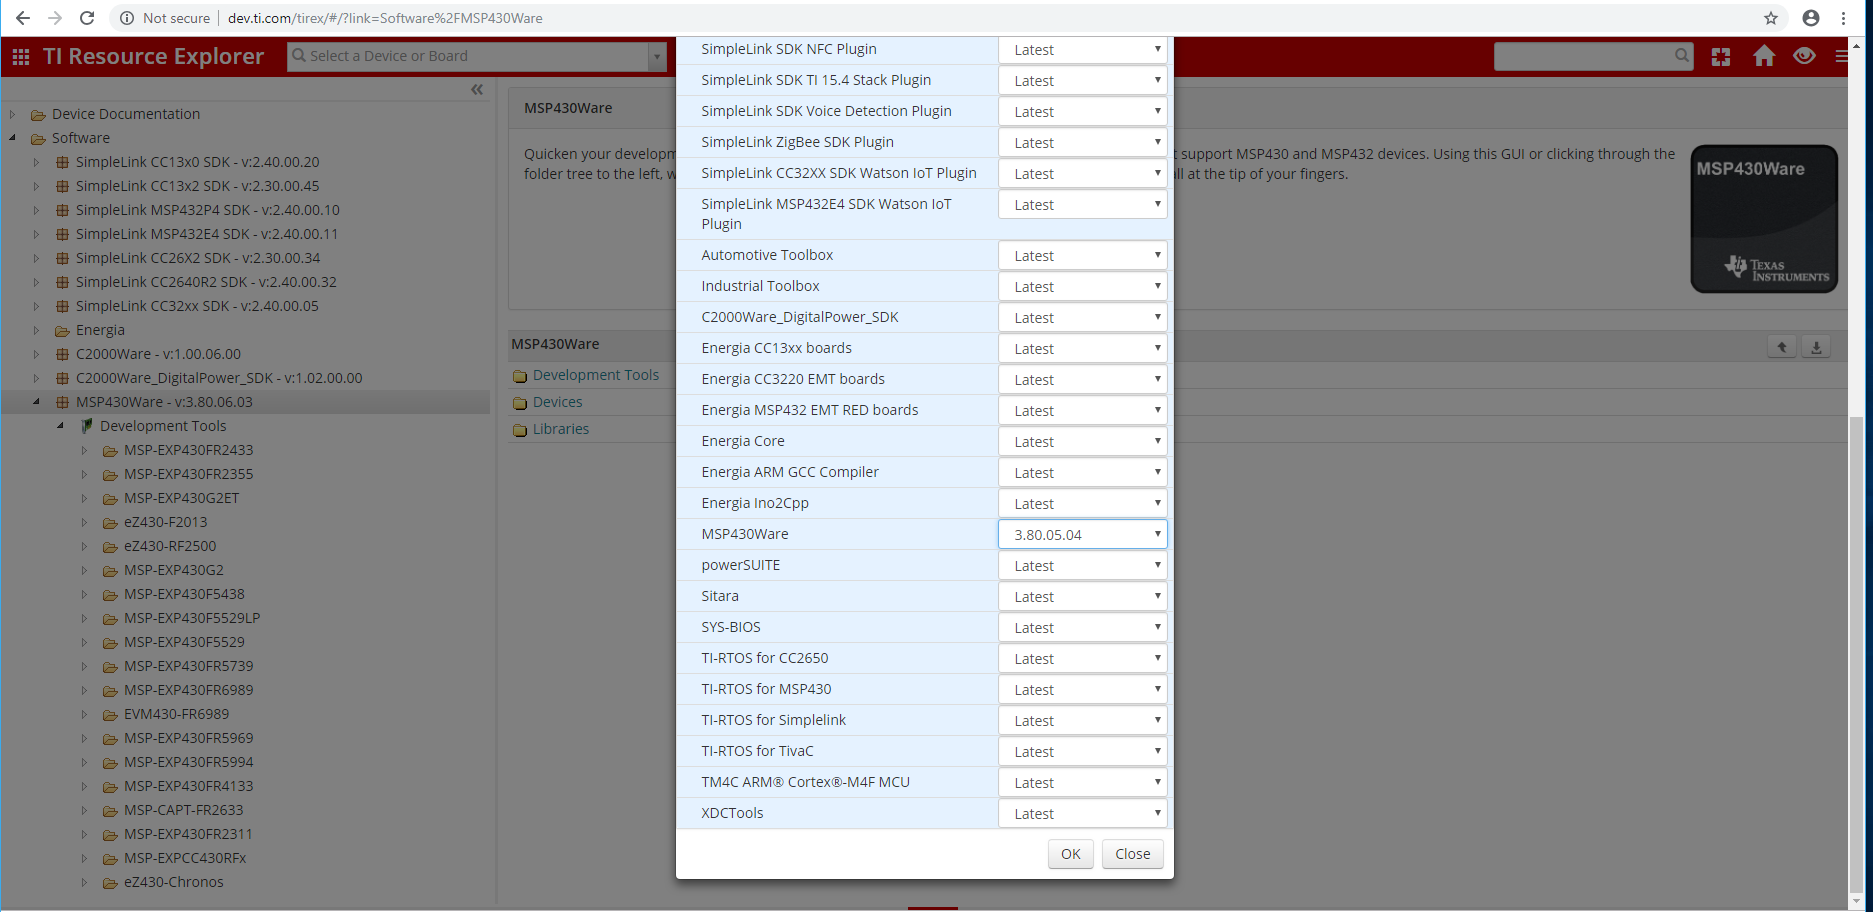Expand SimpleLink CC13x0 SDK tree node
This screenshot has height=912, width=1873.
pyautogui.click(x=37, y=162)
